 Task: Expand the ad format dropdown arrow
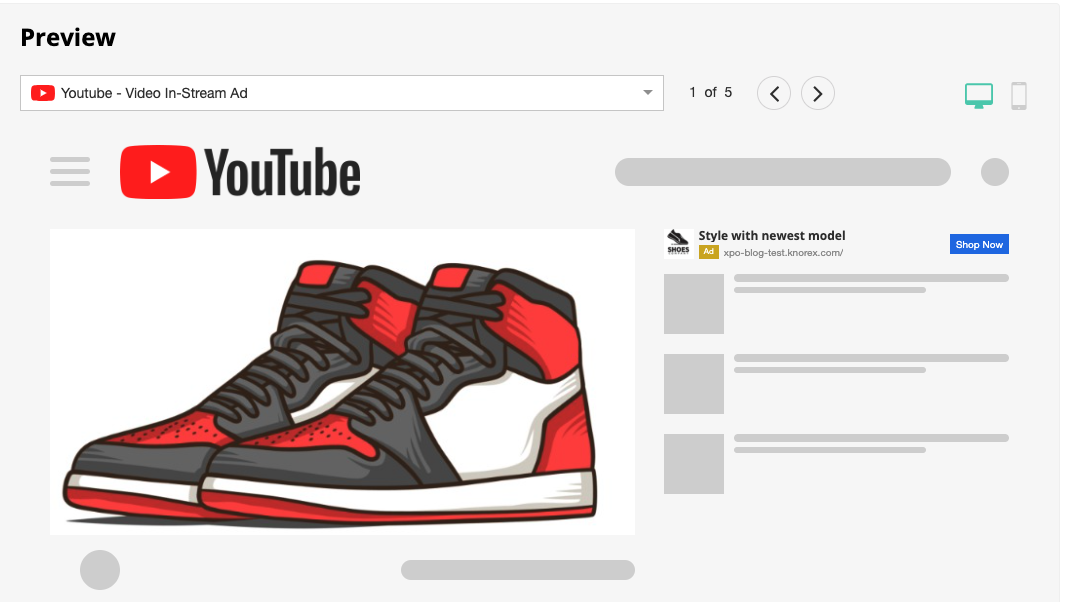click(x=646, y=93)
